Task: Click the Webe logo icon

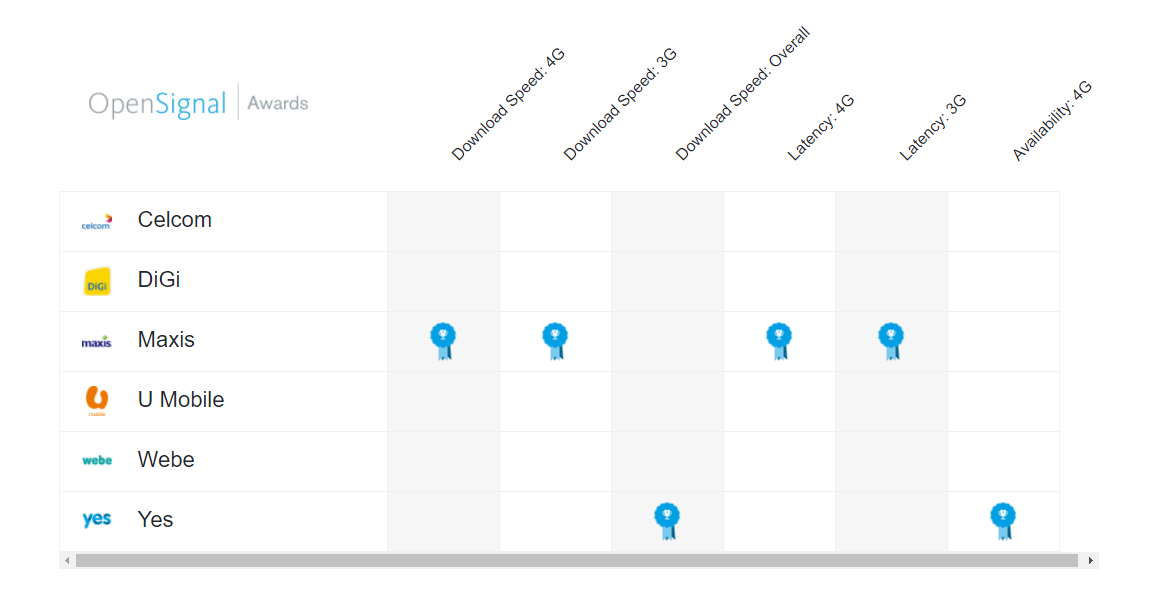Action: coord(97,461)
